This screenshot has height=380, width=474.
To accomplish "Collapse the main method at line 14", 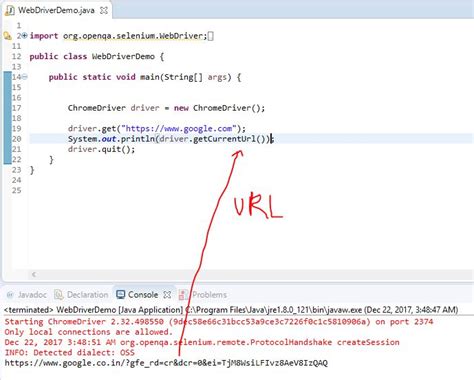I will (25, 77).
